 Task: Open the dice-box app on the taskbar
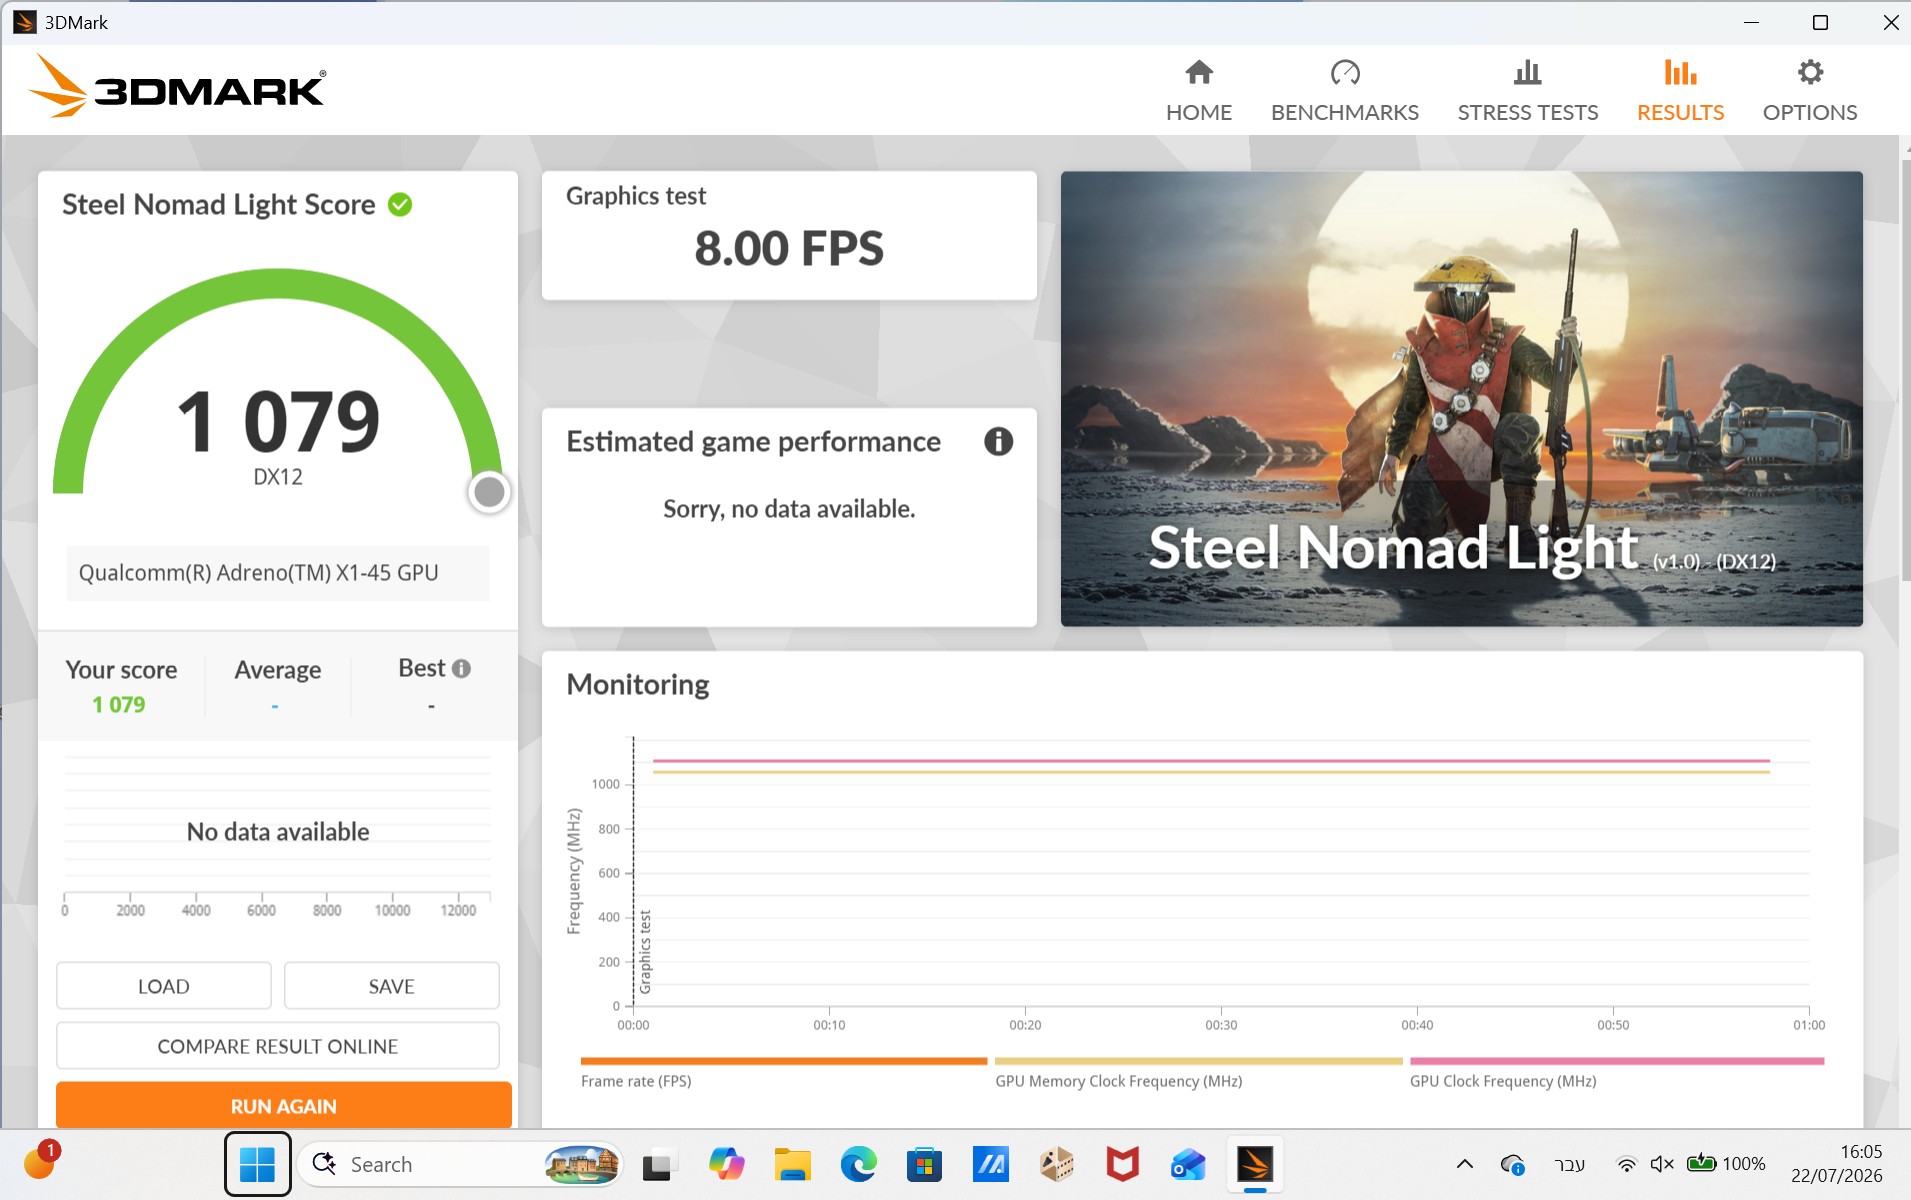click(x=1056, y=1165)
